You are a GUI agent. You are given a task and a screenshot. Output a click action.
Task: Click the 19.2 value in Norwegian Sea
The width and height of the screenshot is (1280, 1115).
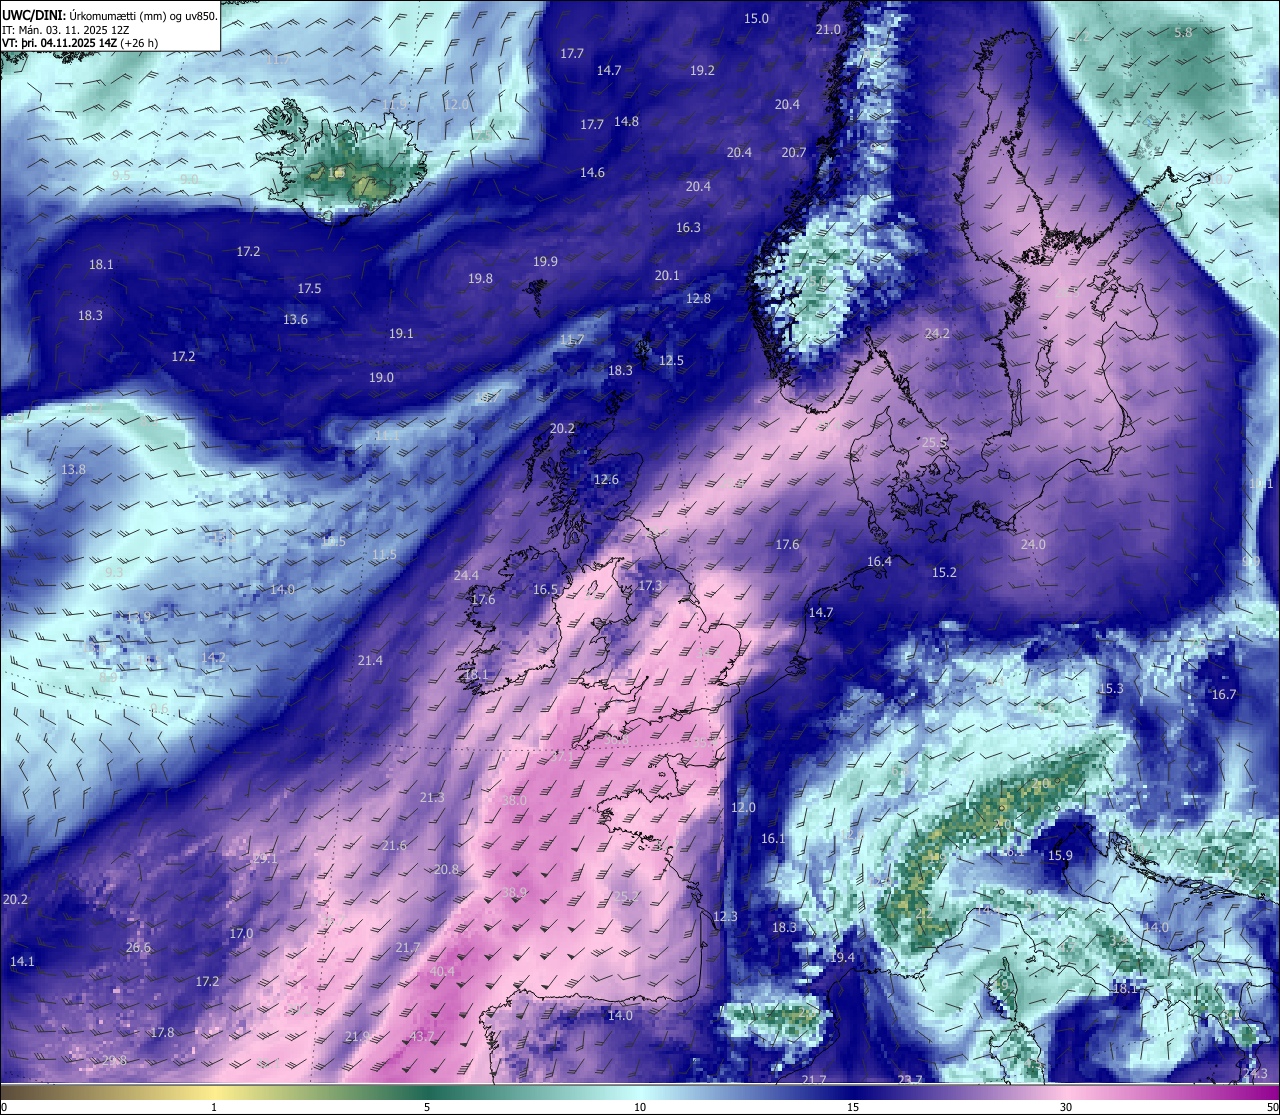point(702,70)
